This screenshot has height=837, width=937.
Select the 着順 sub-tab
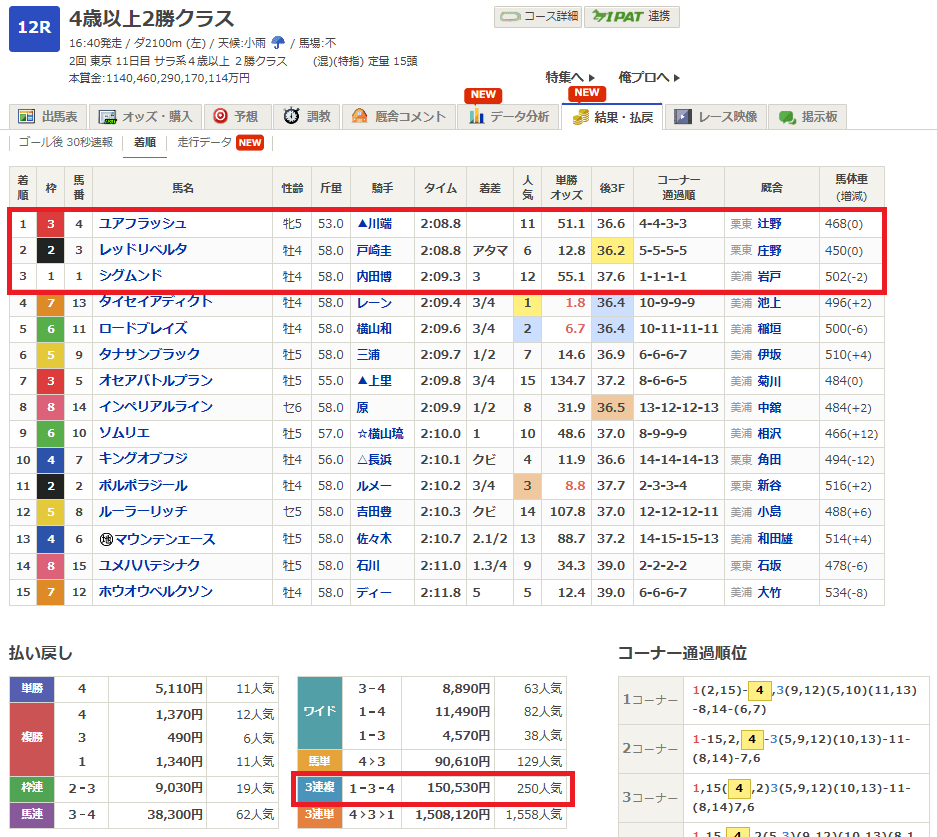tap(144, 143)
